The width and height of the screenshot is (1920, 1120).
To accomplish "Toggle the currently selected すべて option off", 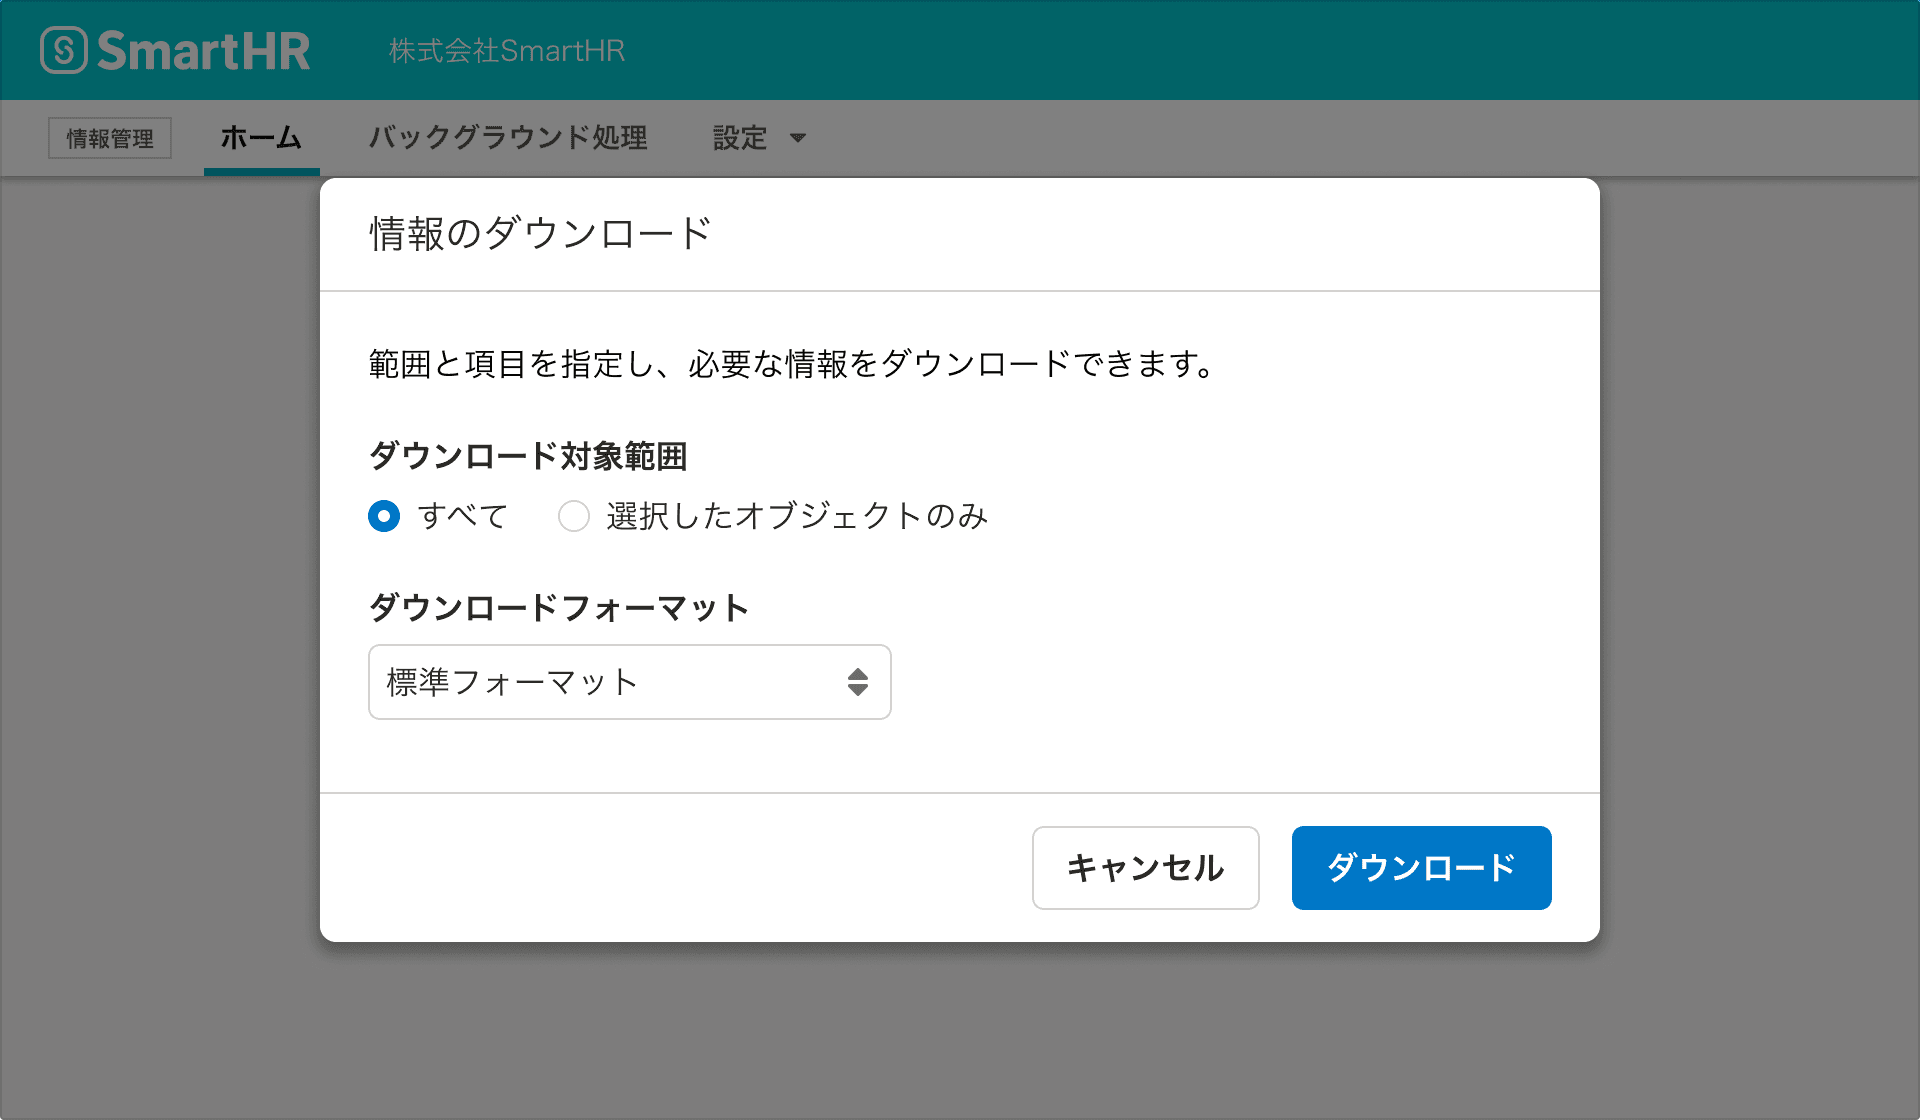I will click(384, 516).
